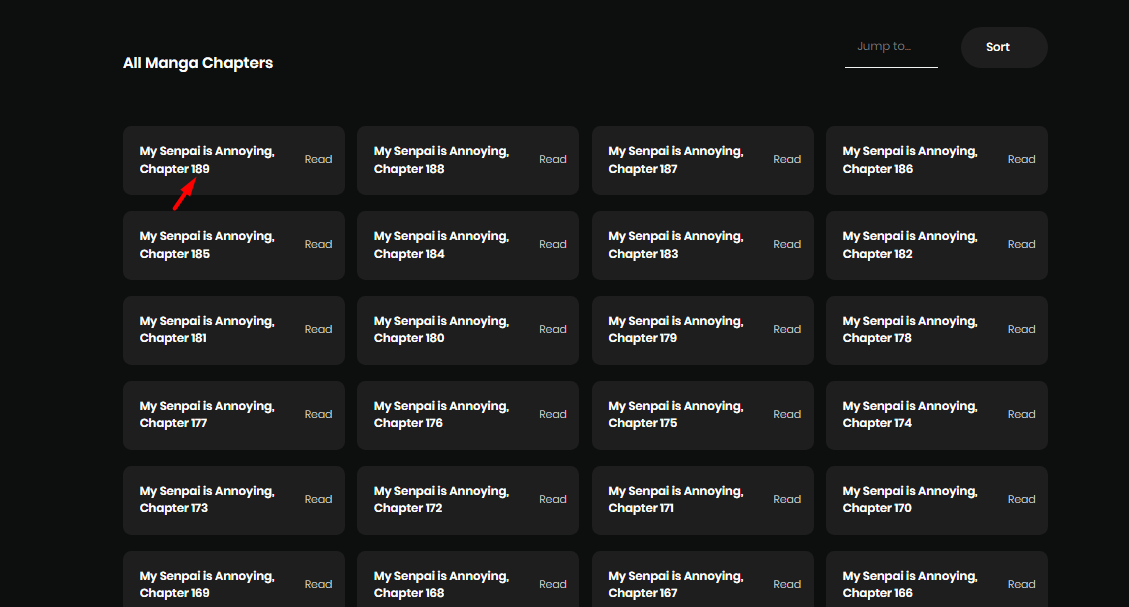Screen dimensions: 1129x607
Task: Click Read for Chapter 188
Action: tap(552, 160)
